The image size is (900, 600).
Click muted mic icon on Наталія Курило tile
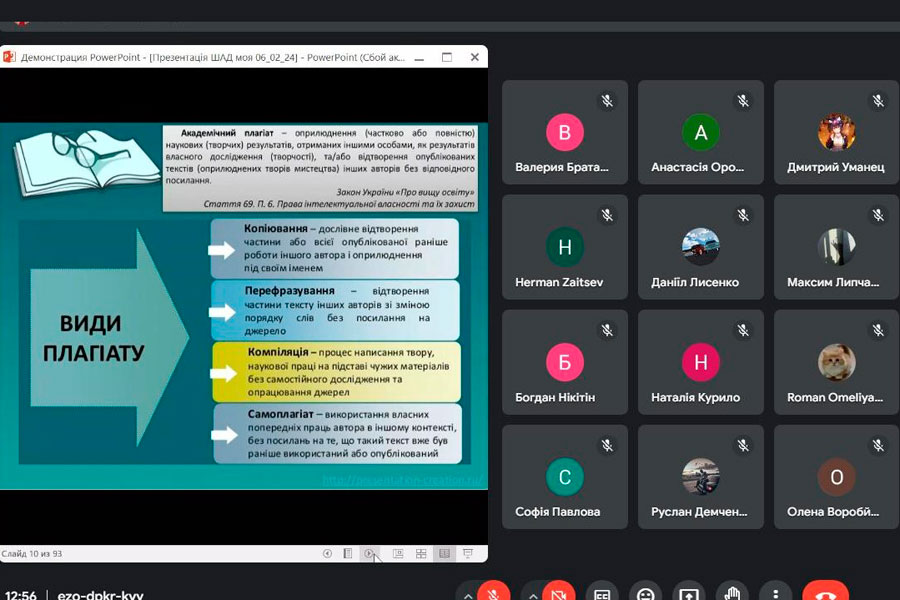[x=743, y=330]
